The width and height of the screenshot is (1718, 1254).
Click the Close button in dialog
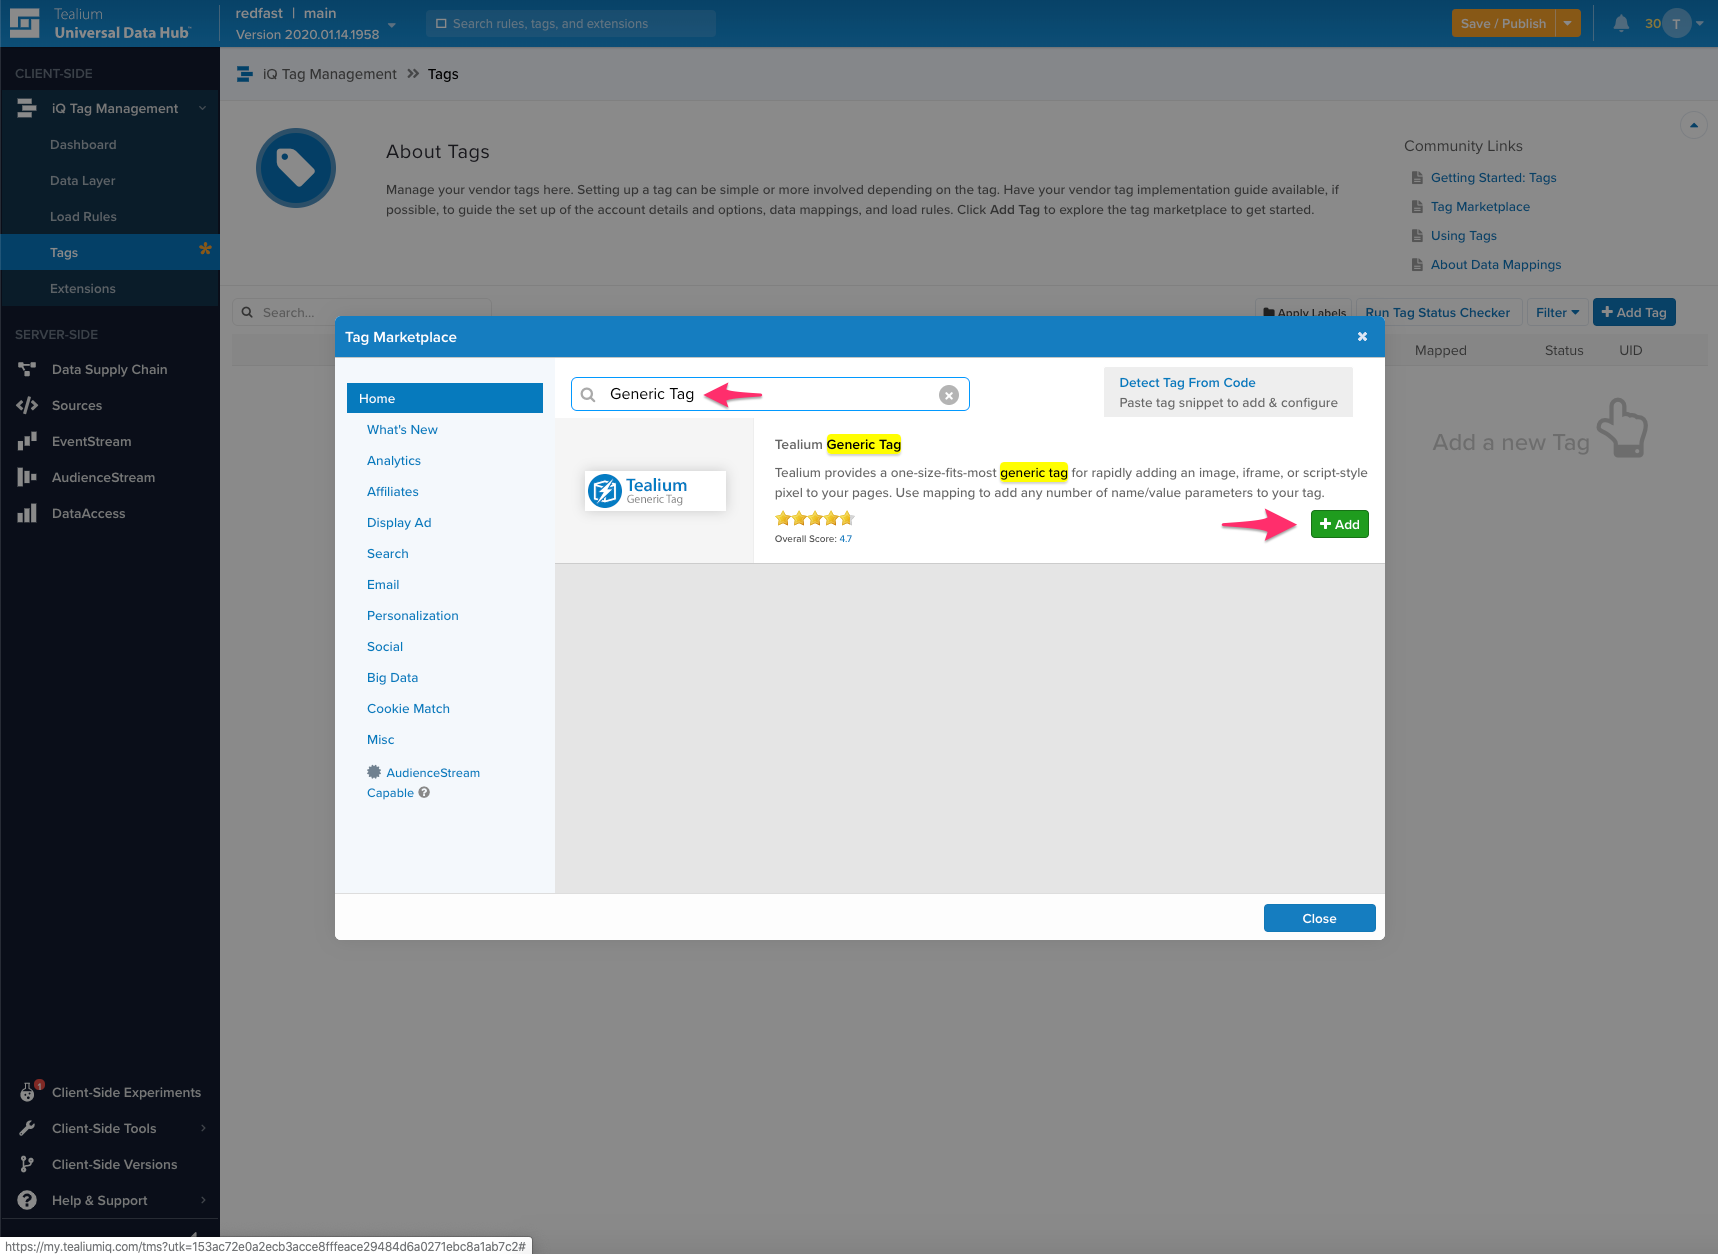click(1320, 918)
